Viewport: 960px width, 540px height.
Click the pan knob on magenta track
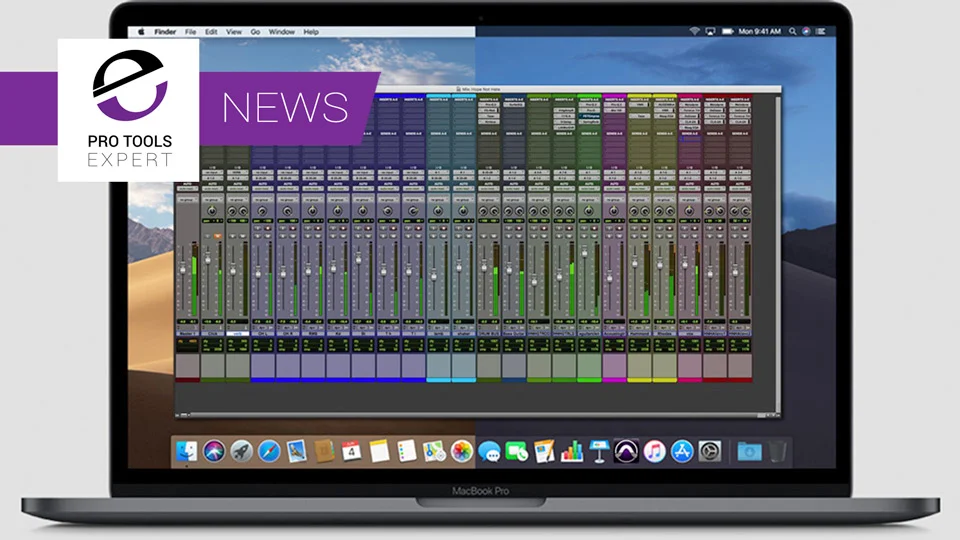click(x=614, y=211)
